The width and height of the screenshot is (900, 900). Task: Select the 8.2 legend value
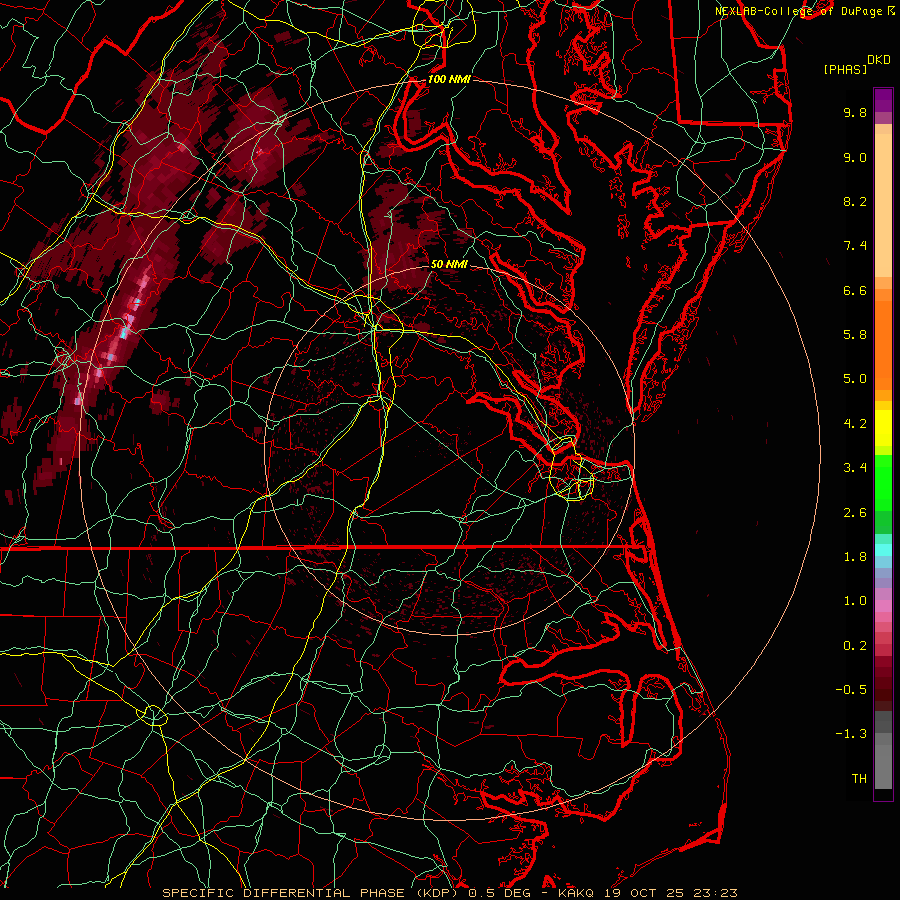(855, 201)
